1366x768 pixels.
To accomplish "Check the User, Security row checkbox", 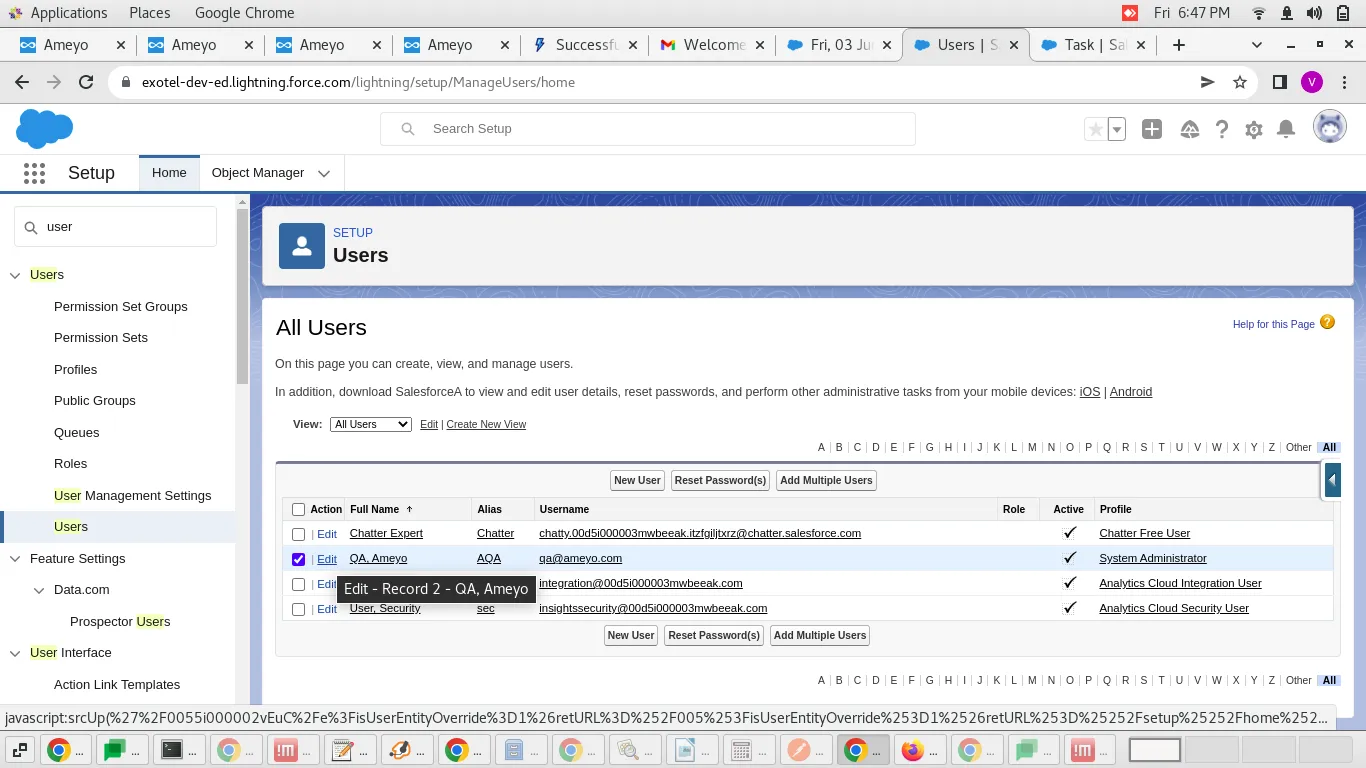I will (x=298, y=609).
